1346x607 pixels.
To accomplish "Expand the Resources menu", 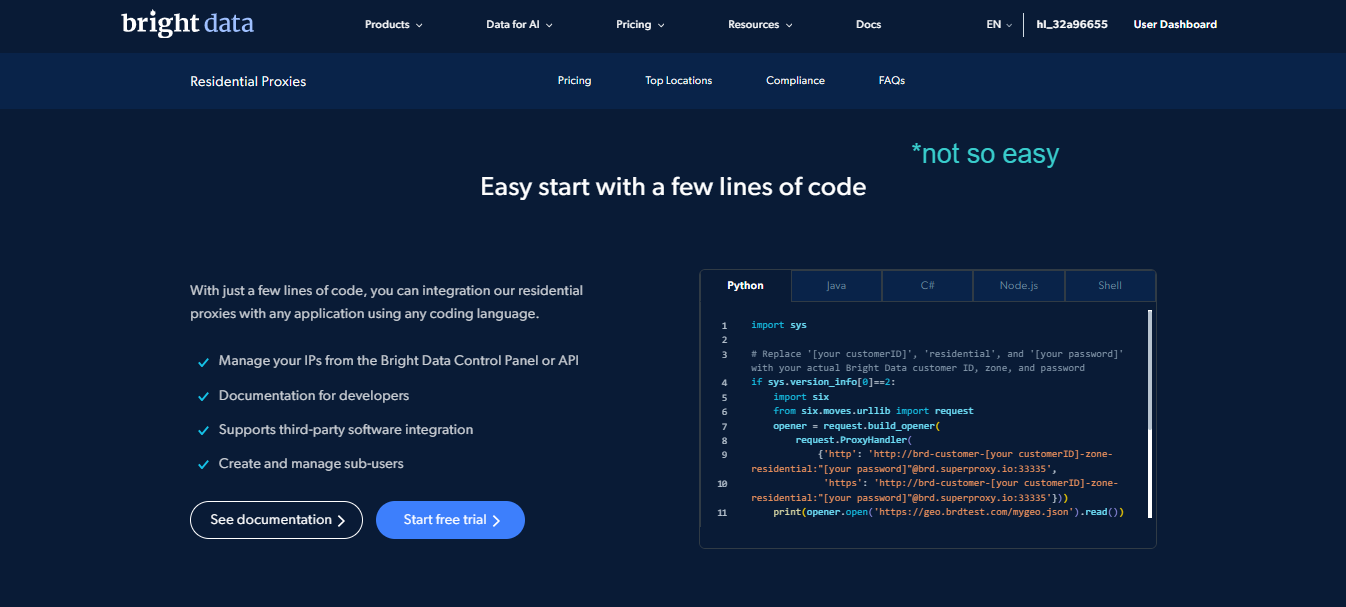I will [760, 25].
